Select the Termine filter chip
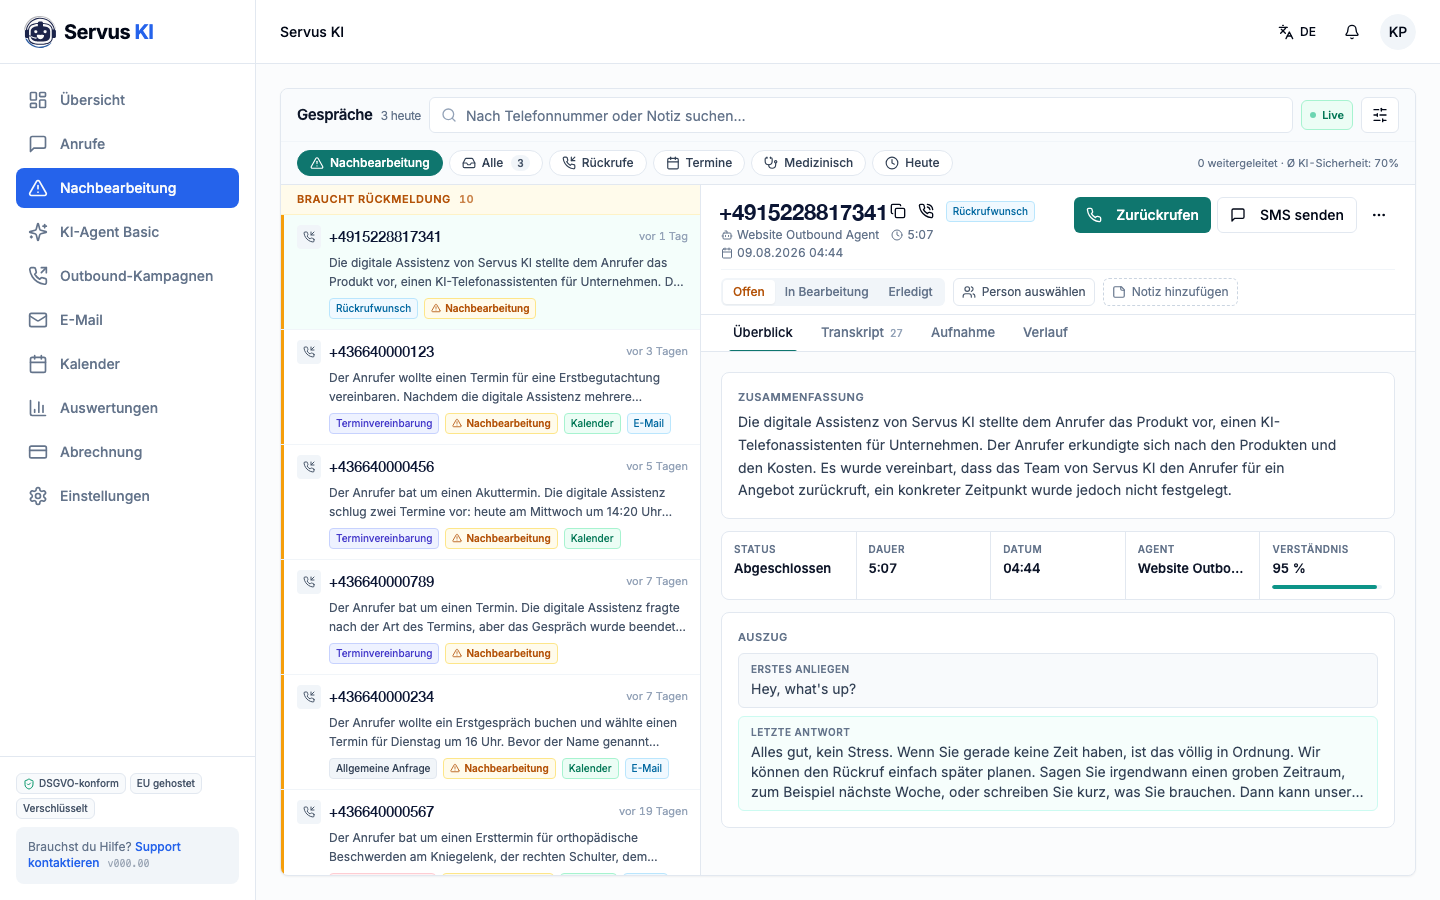1440x900 pixels. [699, 163]
